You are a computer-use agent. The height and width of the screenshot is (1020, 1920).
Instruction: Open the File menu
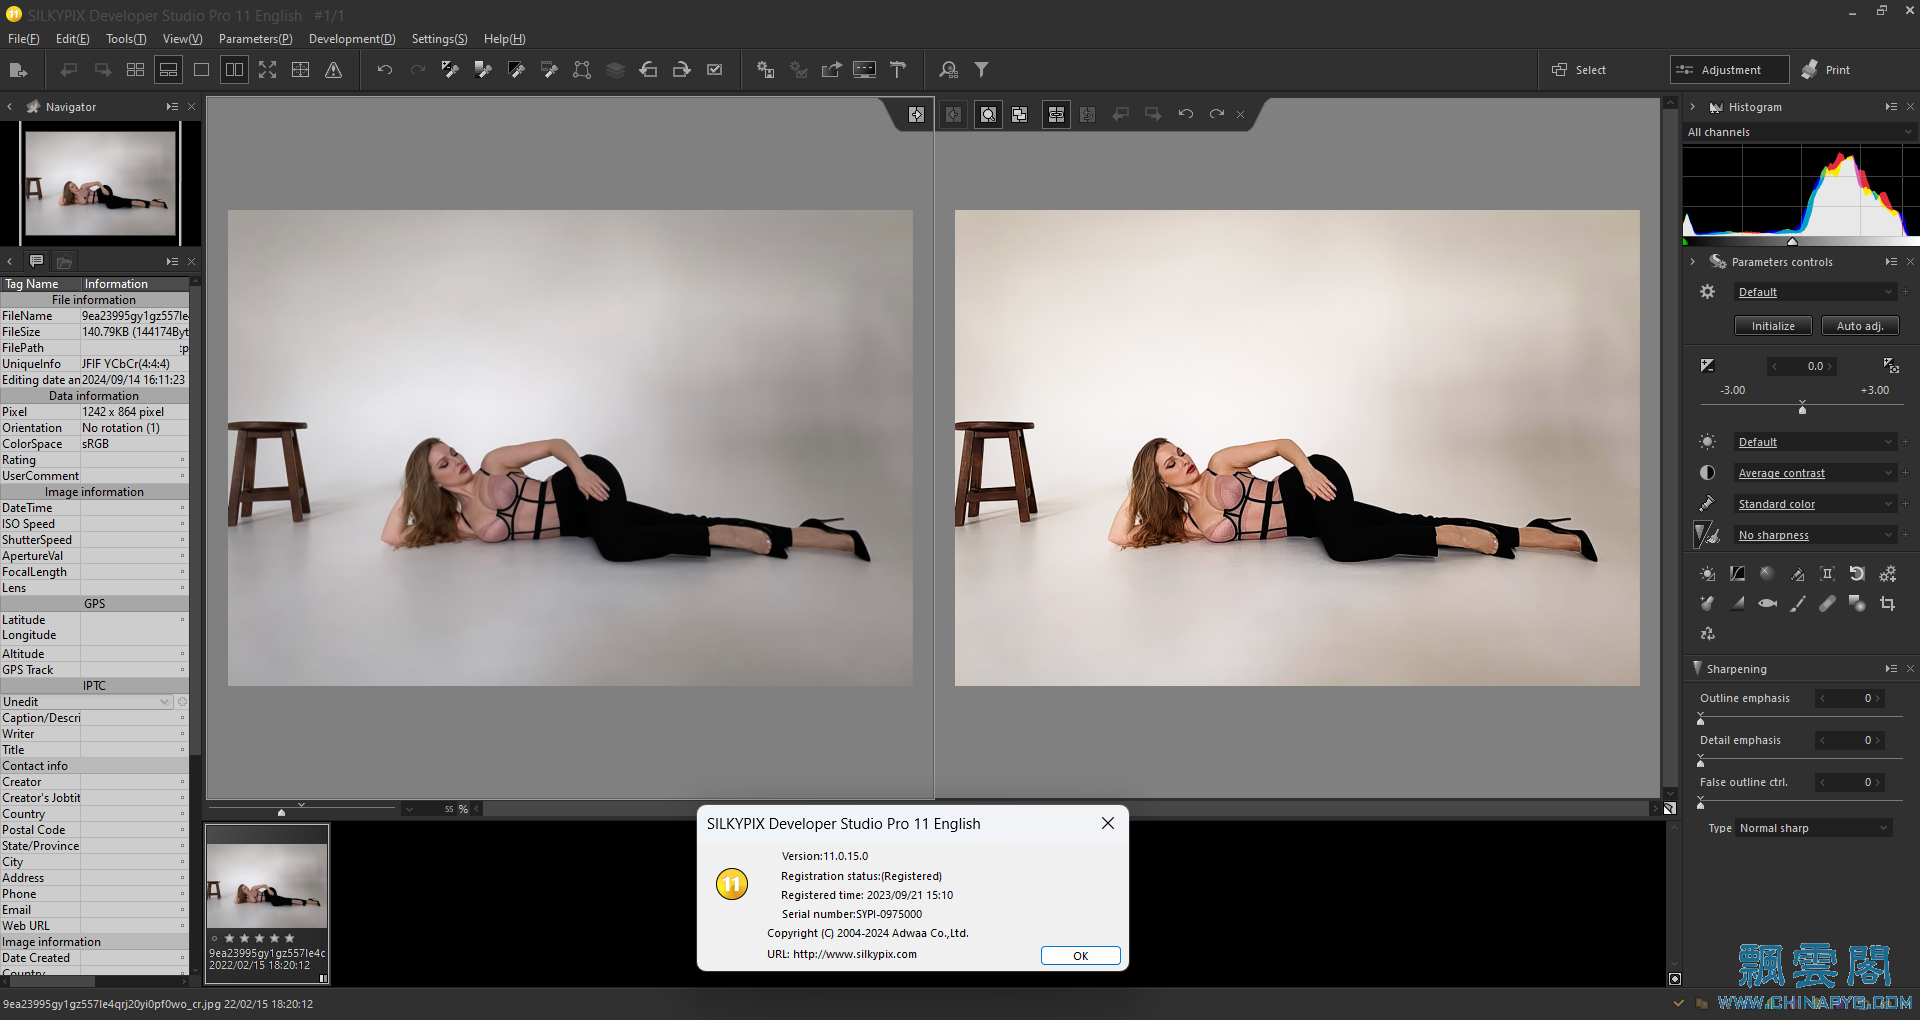(23, 39)
